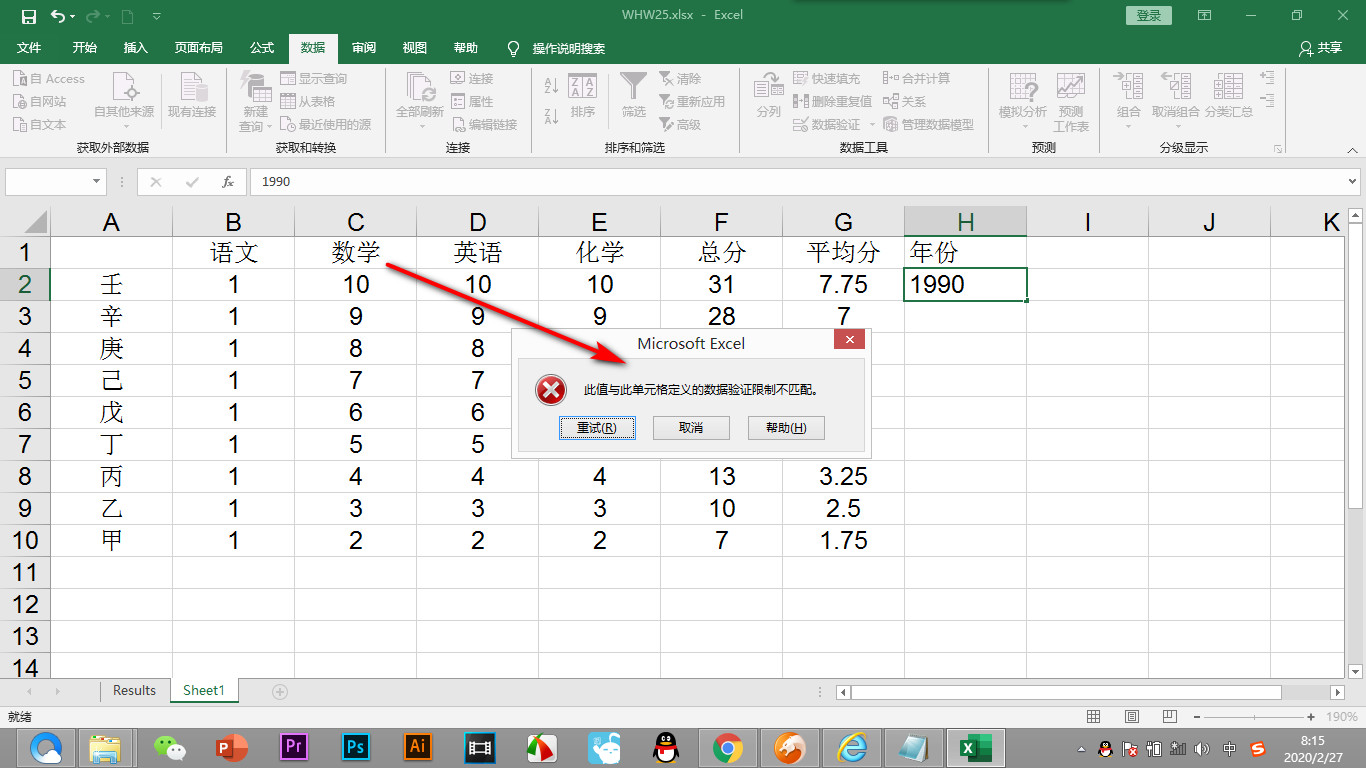Switch to the 公式 ribbon tab
The height and width of the screenshot is (768, 1366).
click(262, 48)
